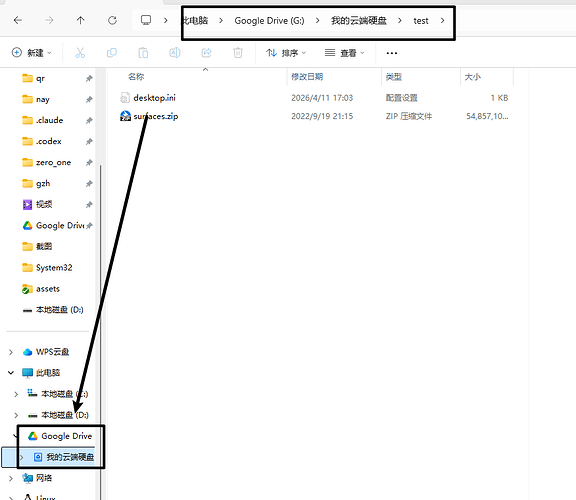Click the surfaces.zip archive icon

125,116
